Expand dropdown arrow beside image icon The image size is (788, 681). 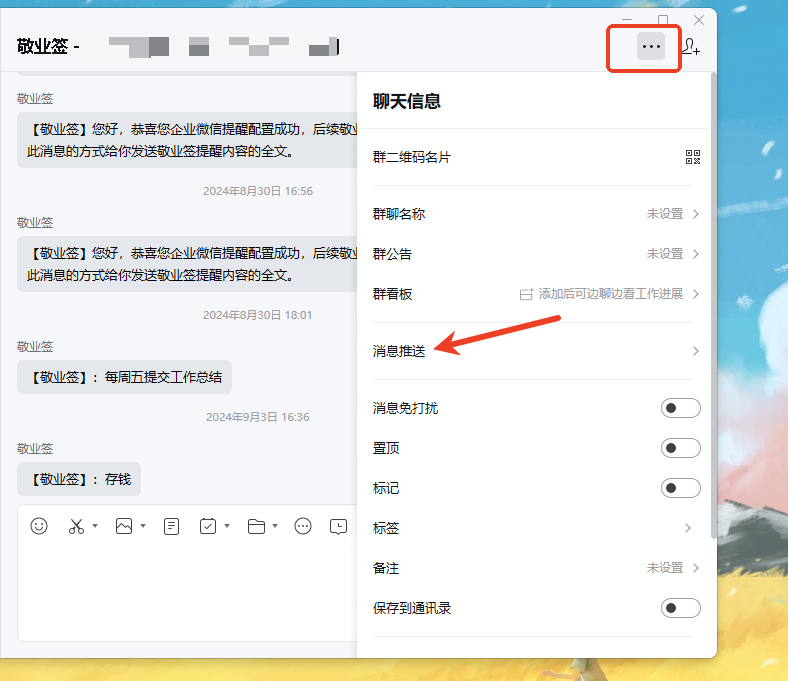[x=143, y=526]
